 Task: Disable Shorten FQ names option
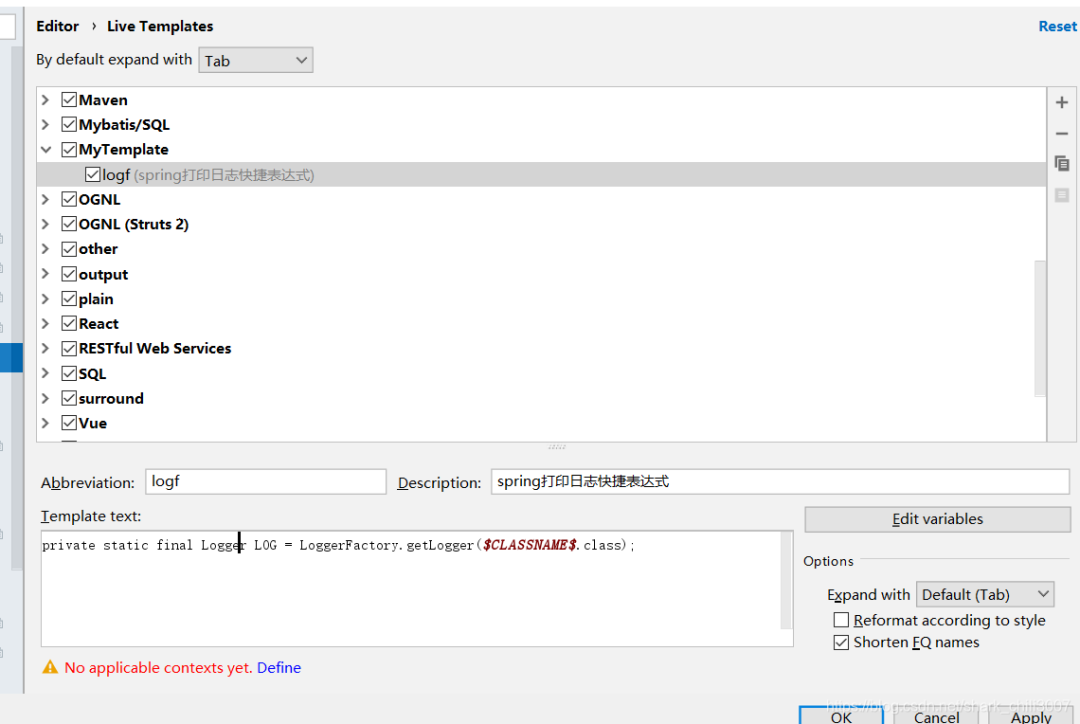click(841, 642)
